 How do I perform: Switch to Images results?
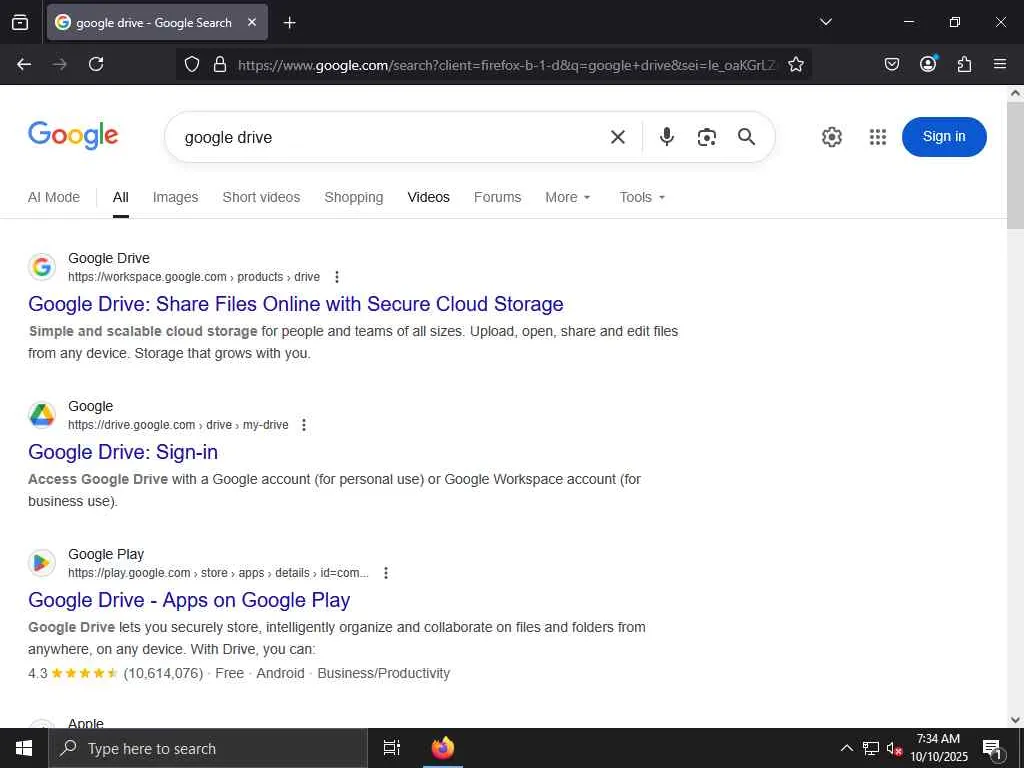click(175, 197)
